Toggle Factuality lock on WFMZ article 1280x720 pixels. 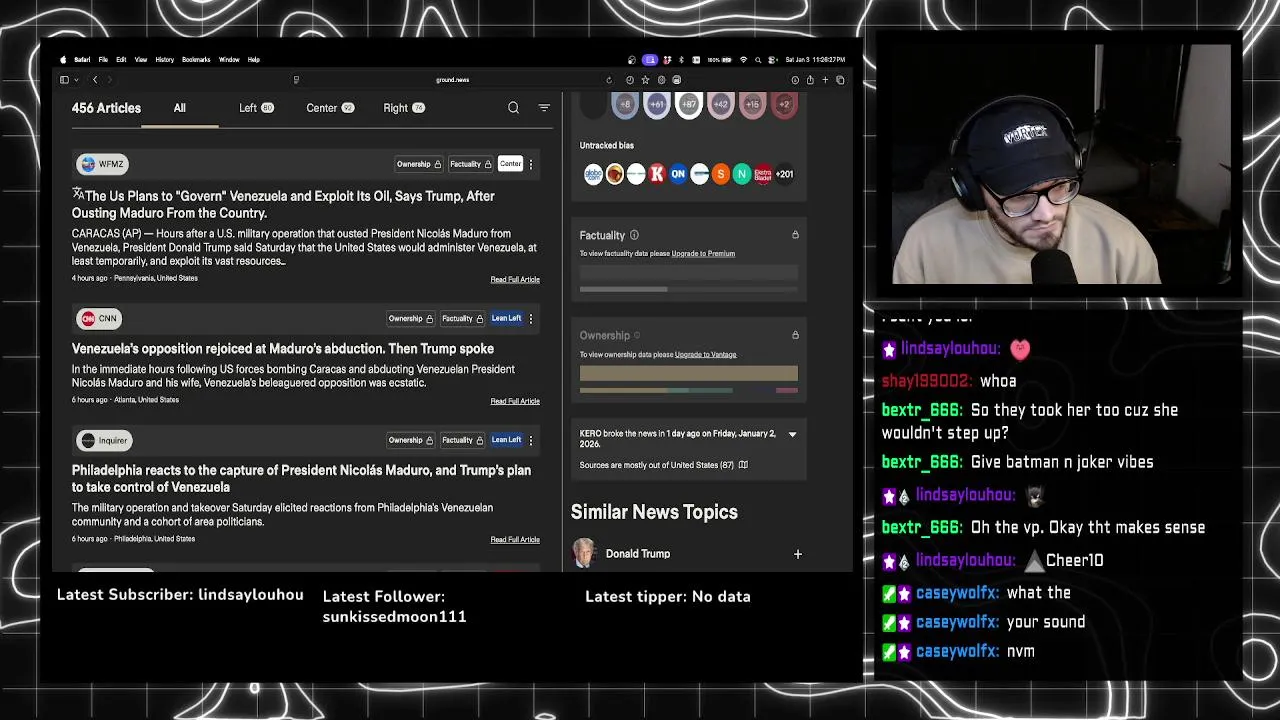470,164
